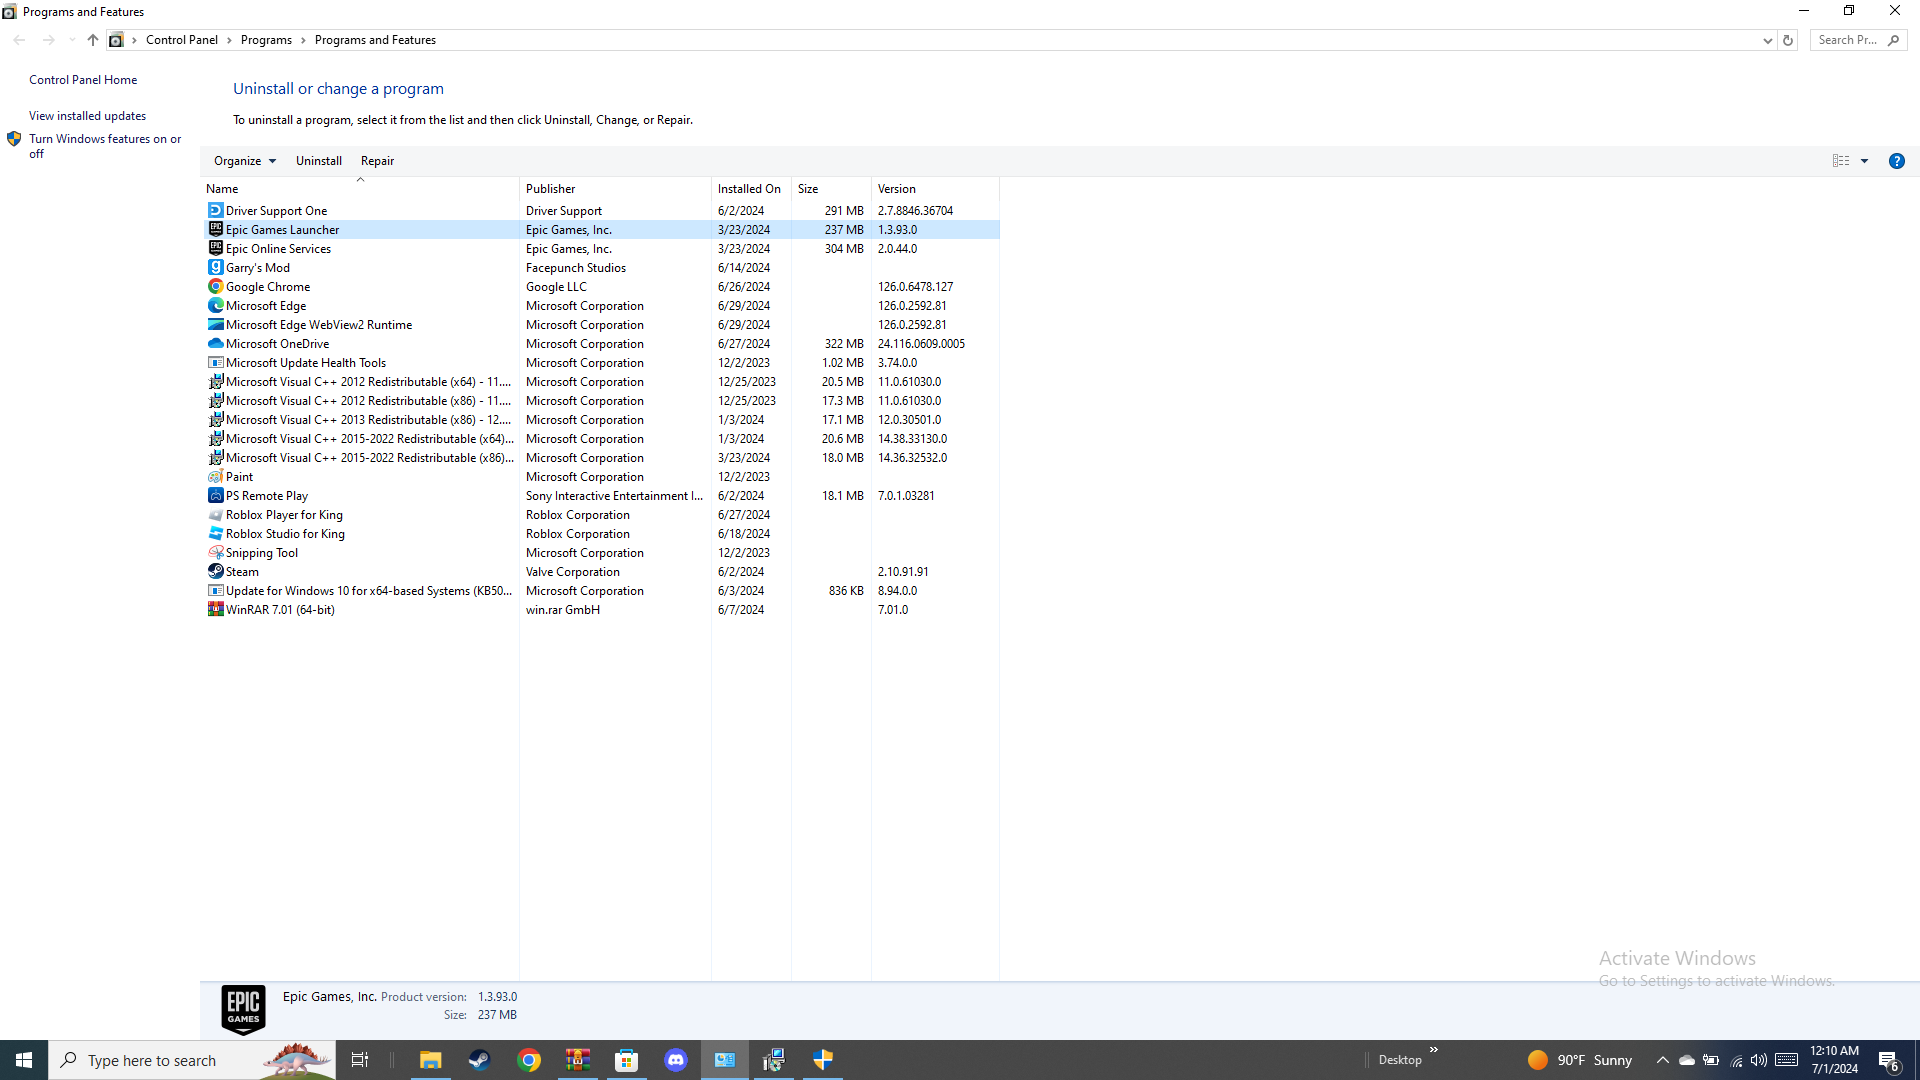Select the WinRAR 7.01 program icon
Screen dimensions: 1920x1080
click(x=215, y=610)
